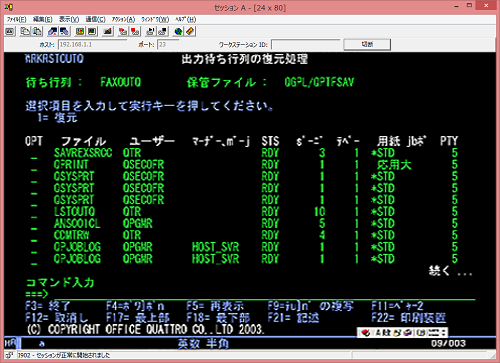Click the copy toolbar icon

(25, 31)
